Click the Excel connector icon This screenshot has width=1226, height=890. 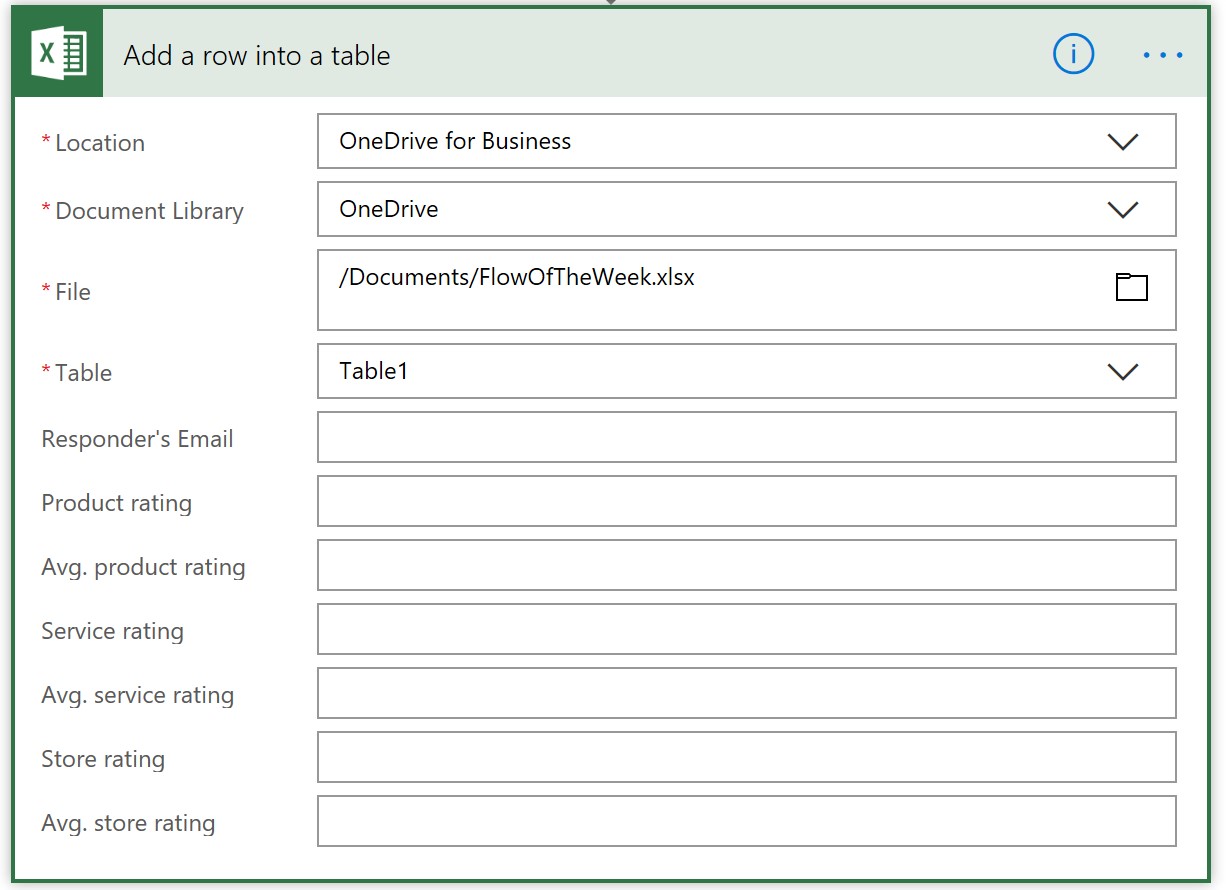56,52
